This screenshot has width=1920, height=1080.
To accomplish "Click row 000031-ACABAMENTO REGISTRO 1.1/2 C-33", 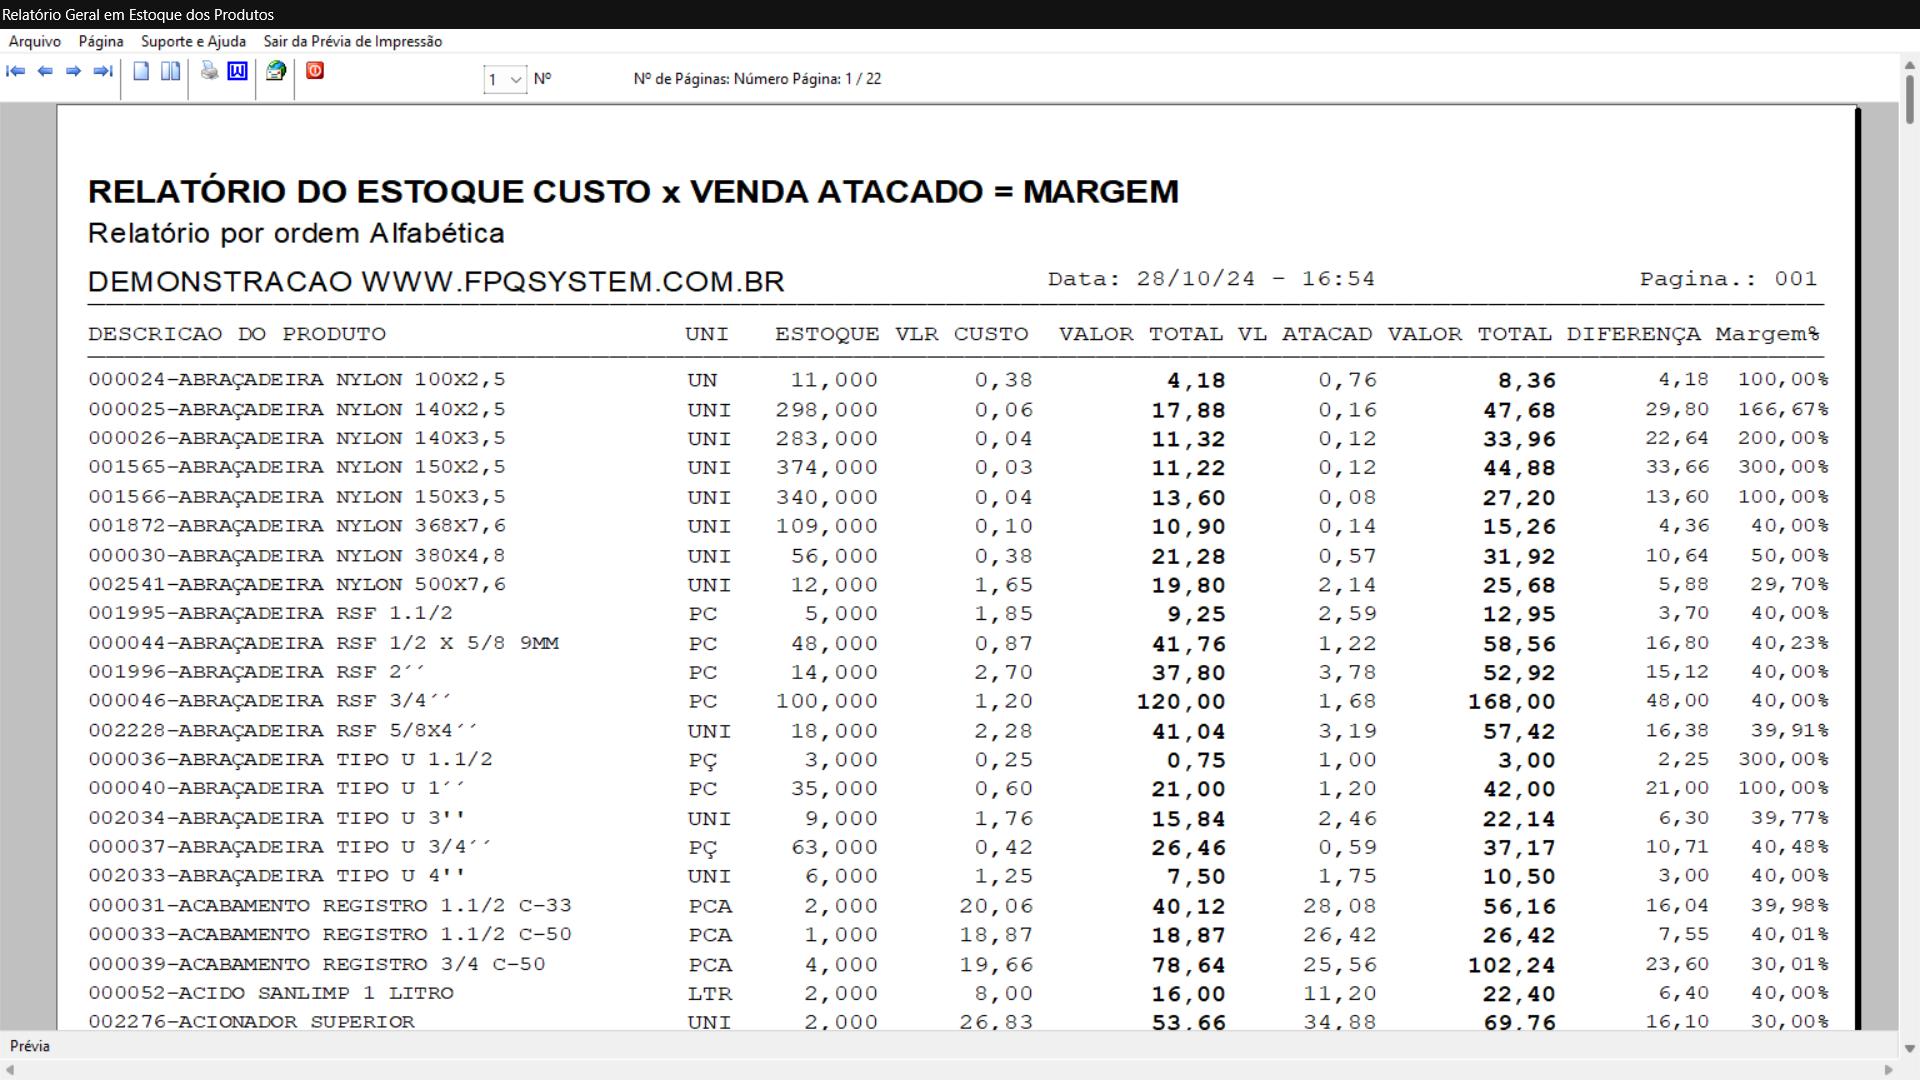I will point(958,906).
